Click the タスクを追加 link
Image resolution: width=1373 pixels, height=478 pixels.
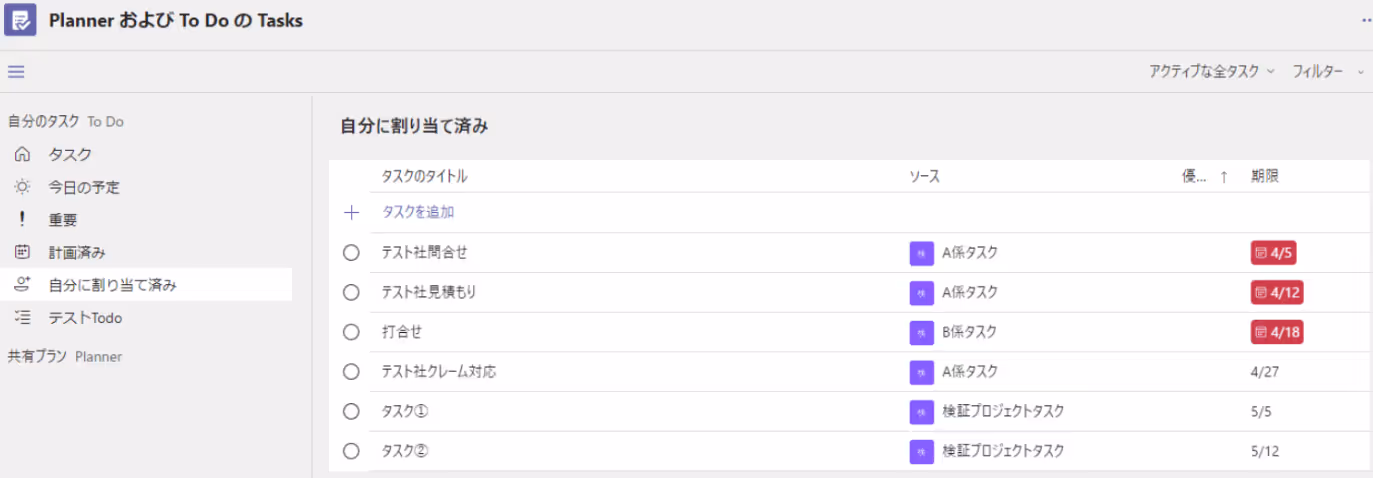point(418,212)
